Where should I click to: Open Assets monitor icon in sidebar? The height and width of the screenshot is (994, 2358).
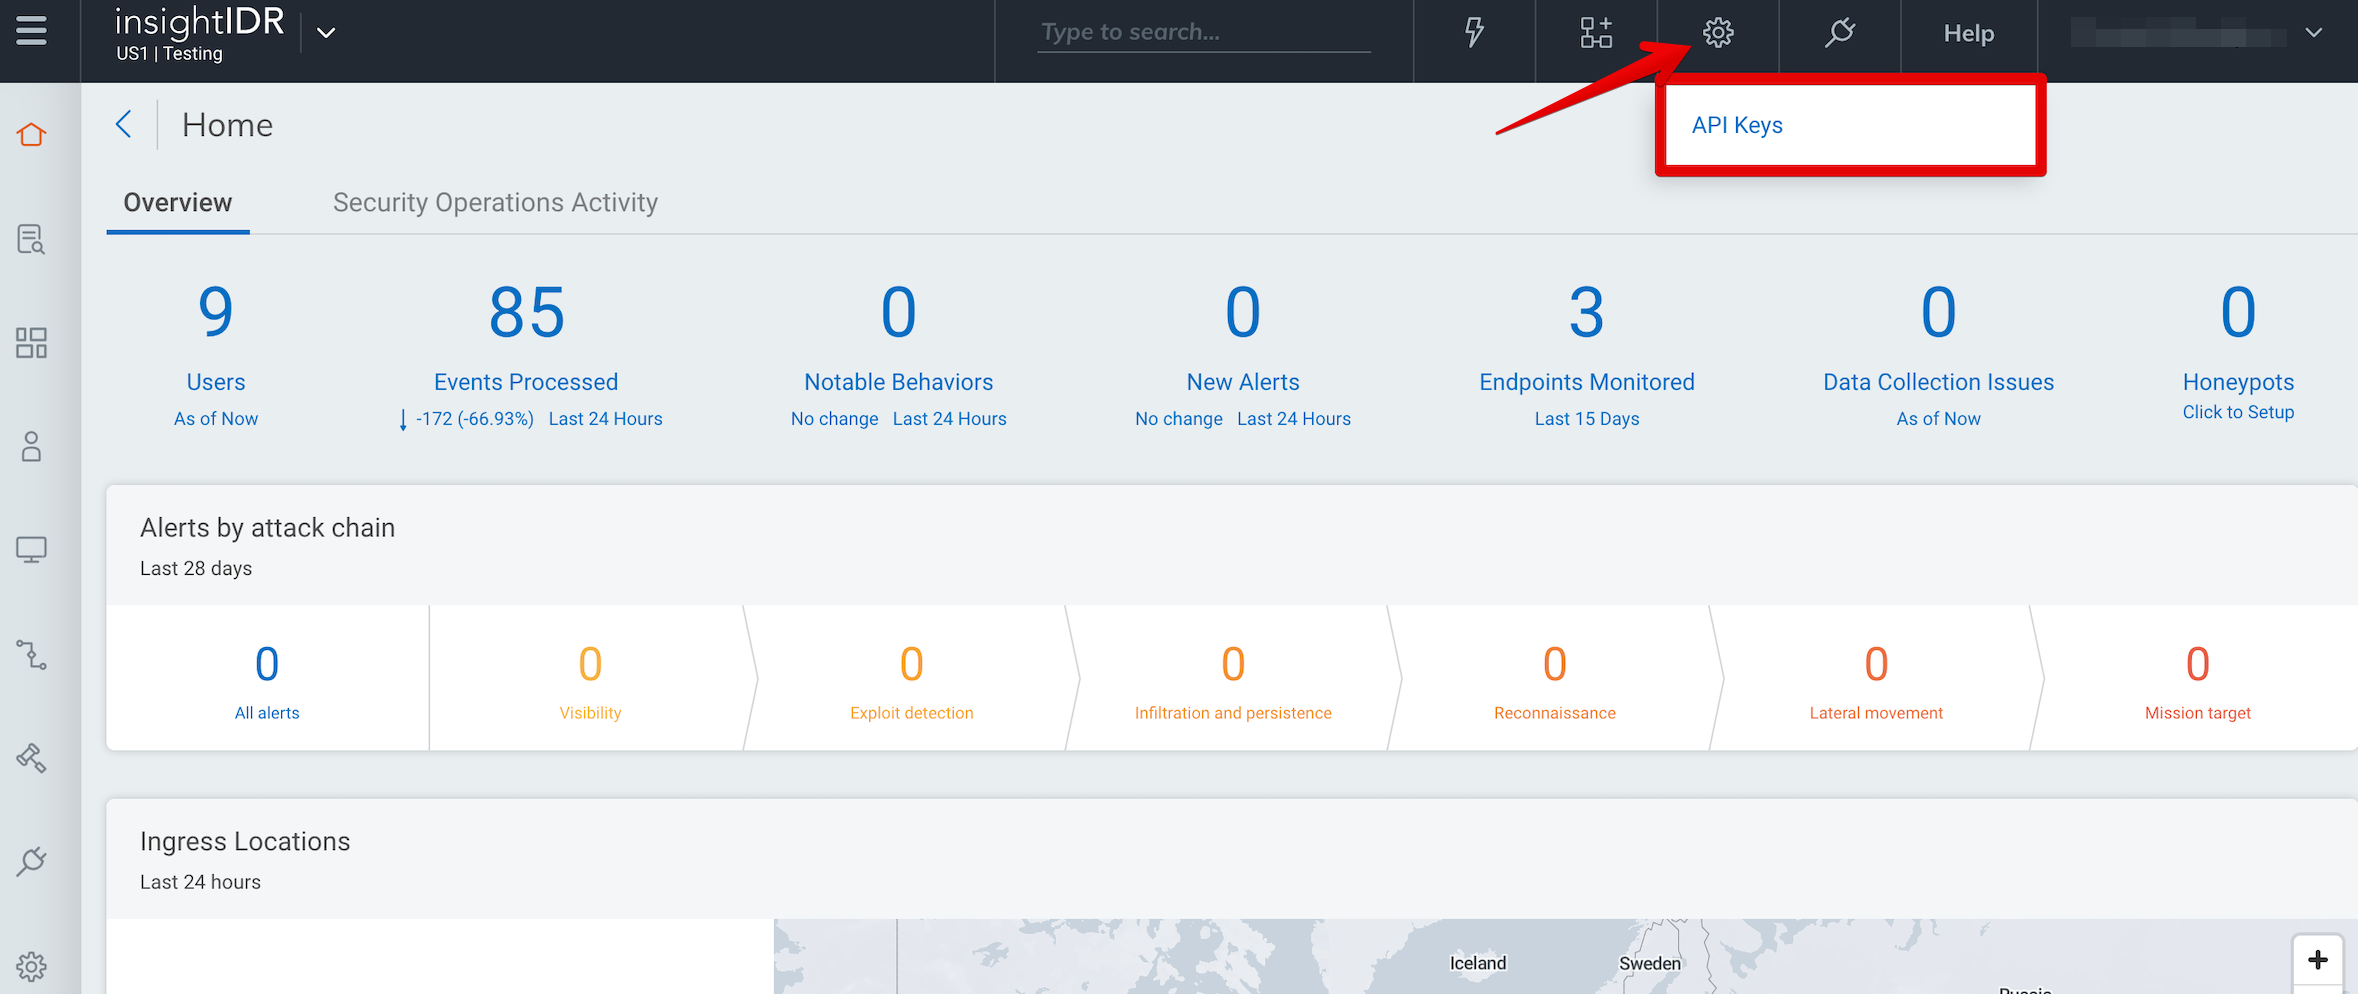31,550
